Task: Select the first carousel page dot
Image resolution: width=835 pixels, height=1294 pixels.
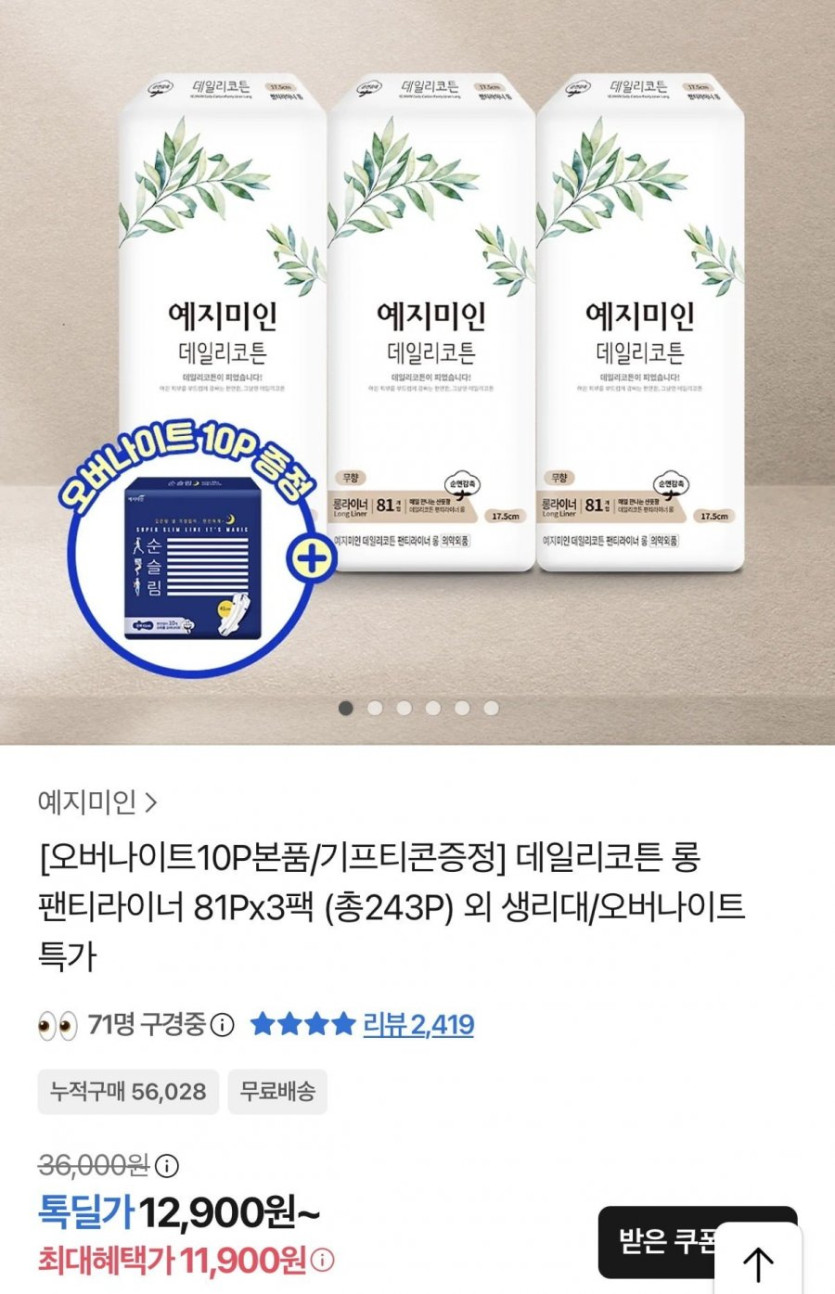Action: click(x=346, y=708)
